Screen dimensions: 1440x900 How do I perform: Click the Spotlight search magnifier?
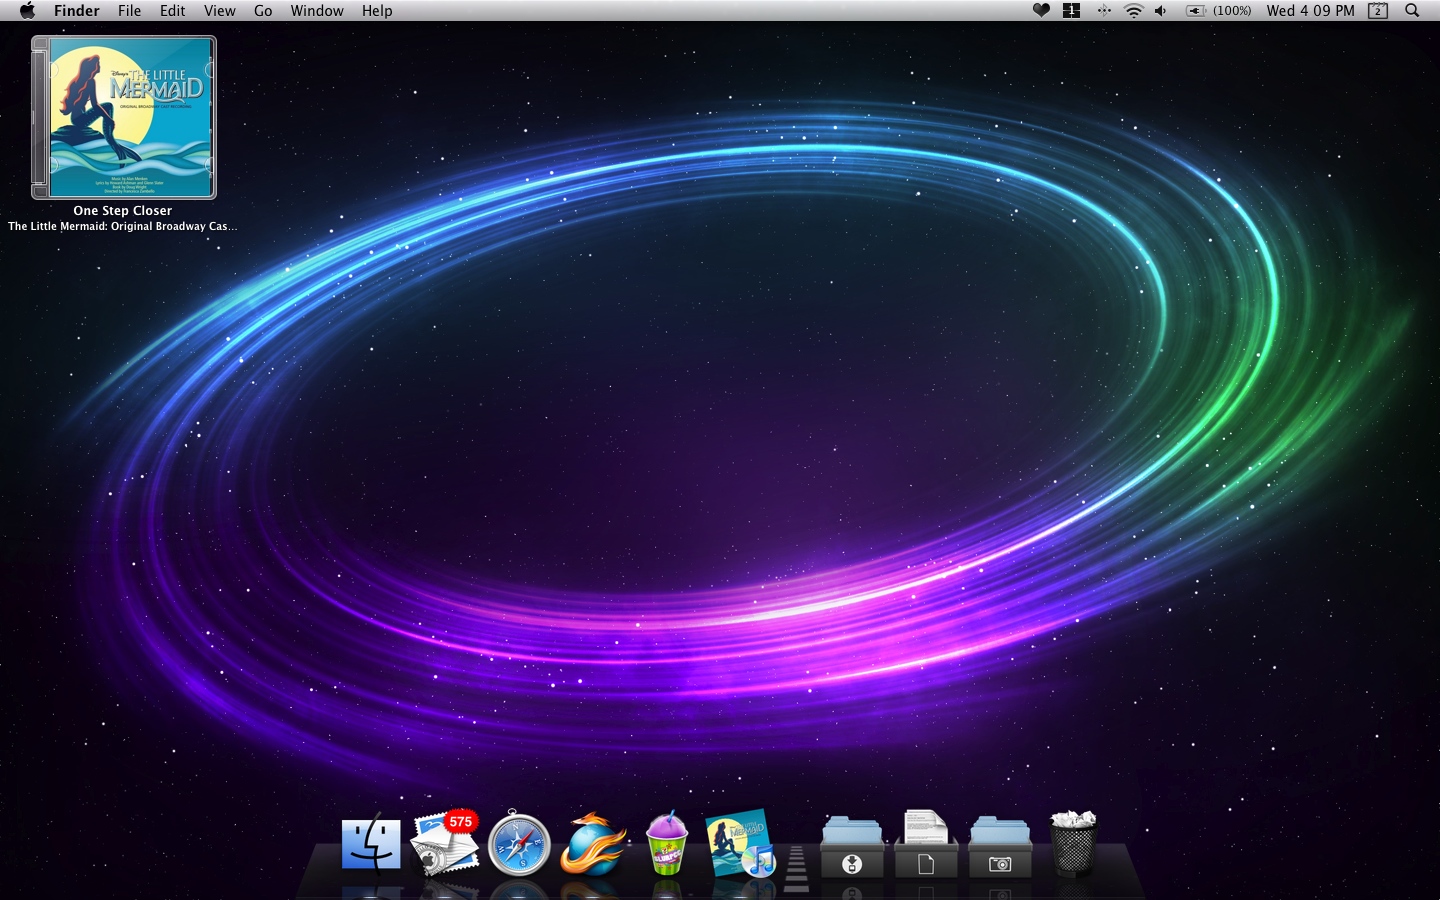(x=1412, y=11)
